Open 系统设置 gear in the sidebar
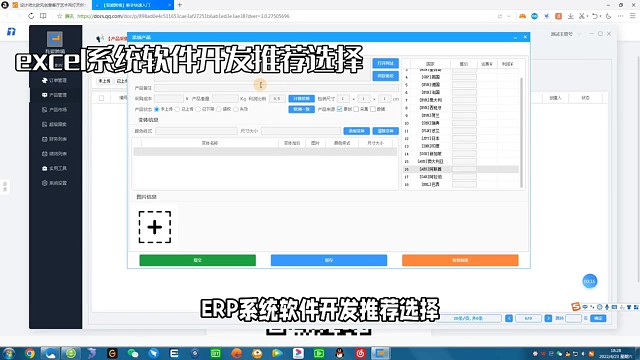The image size is (640, 360). 54,183
